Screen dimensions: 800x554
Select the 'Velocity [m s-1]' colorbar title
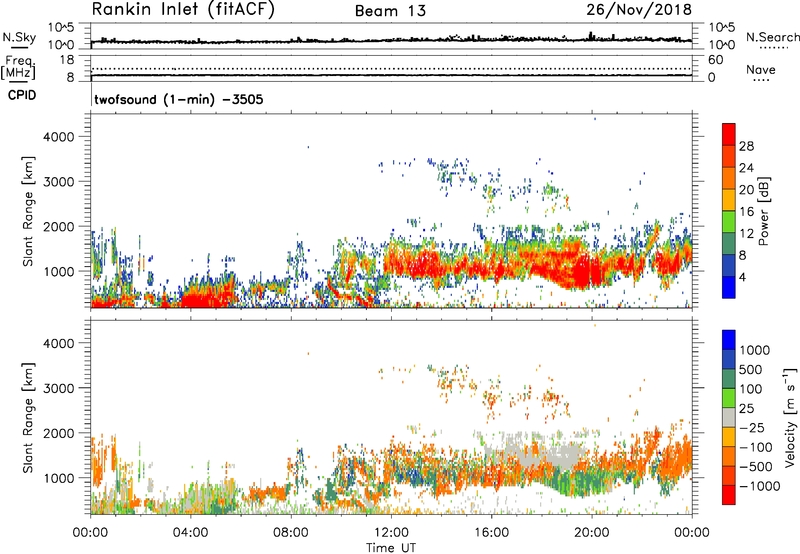tap(790, 417)
